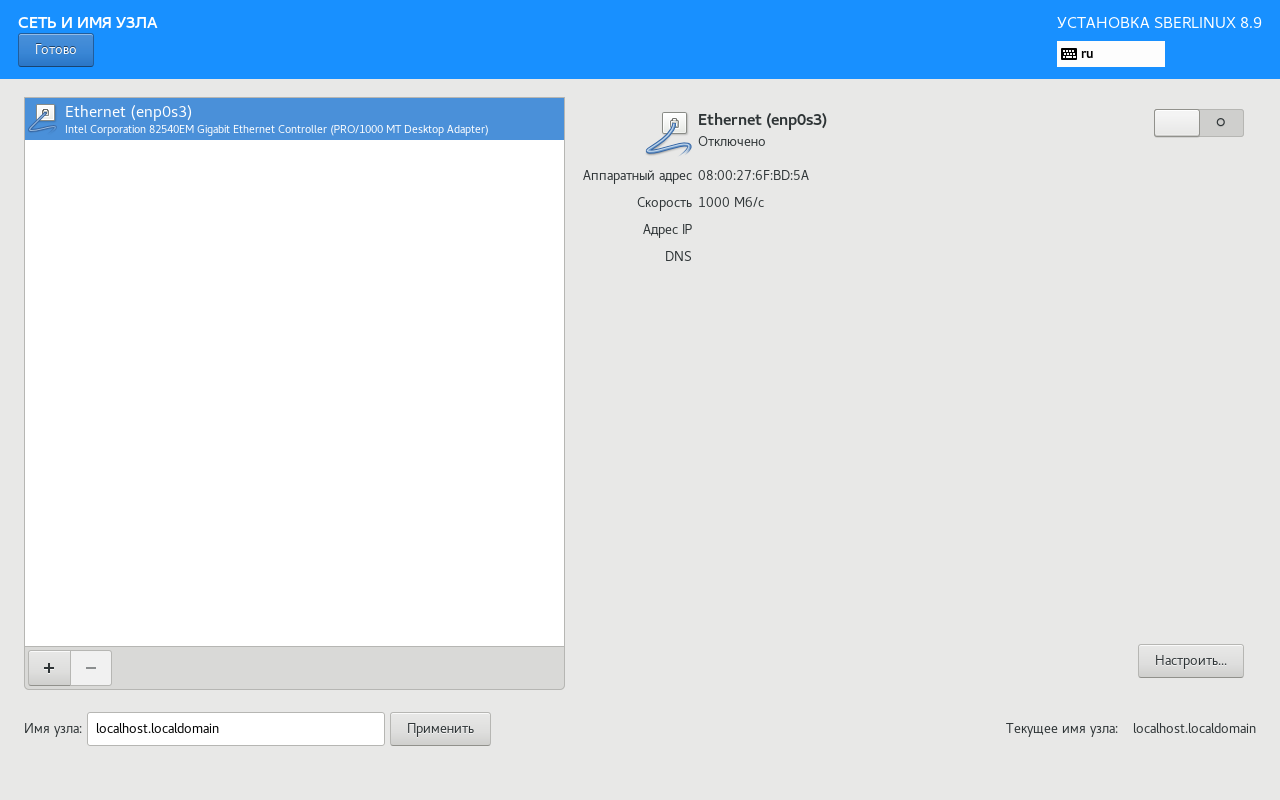The height and width of the screenshot is (800, 1280).
Task: Click the СЕТЬ И ИМЯ УЗЛА title
Action: coord(88,23)
